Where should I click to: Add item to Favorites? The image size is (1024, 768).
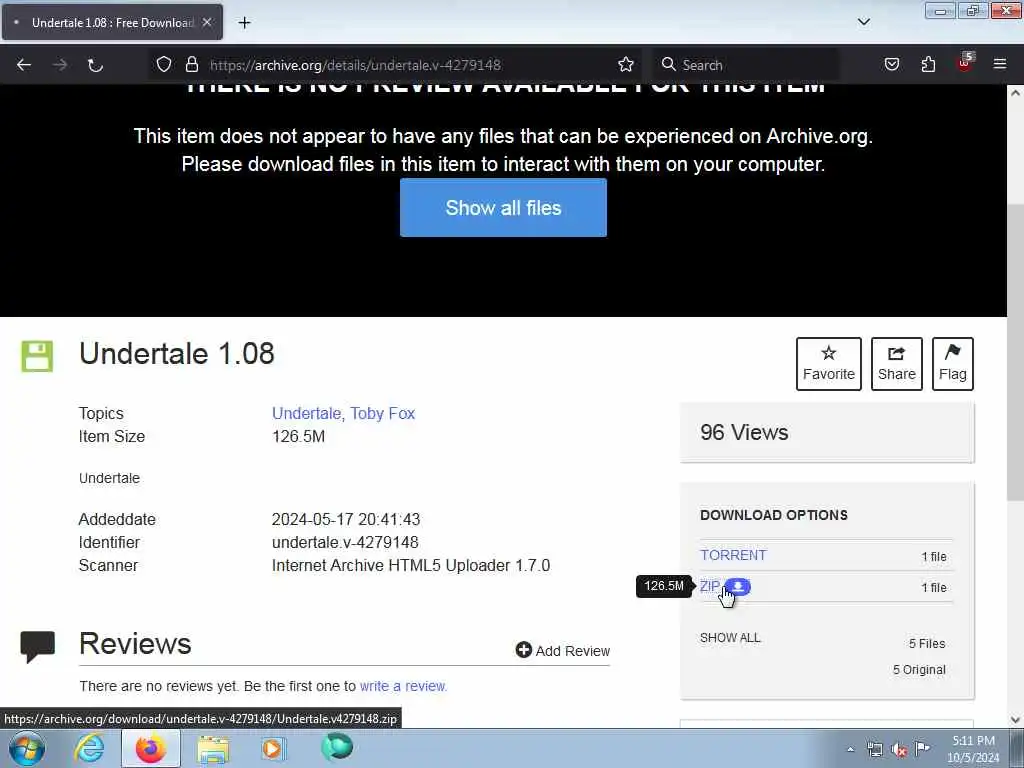tap(829, 364)
